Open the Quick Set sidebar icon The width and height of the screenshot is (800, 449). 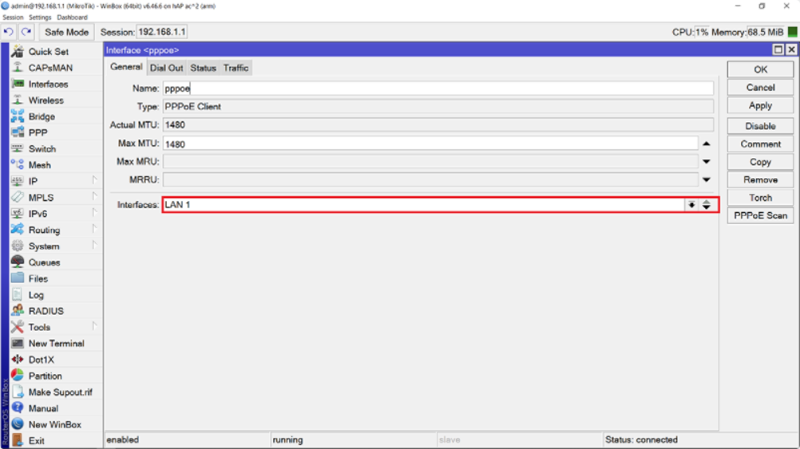click(x=17, y=51)
